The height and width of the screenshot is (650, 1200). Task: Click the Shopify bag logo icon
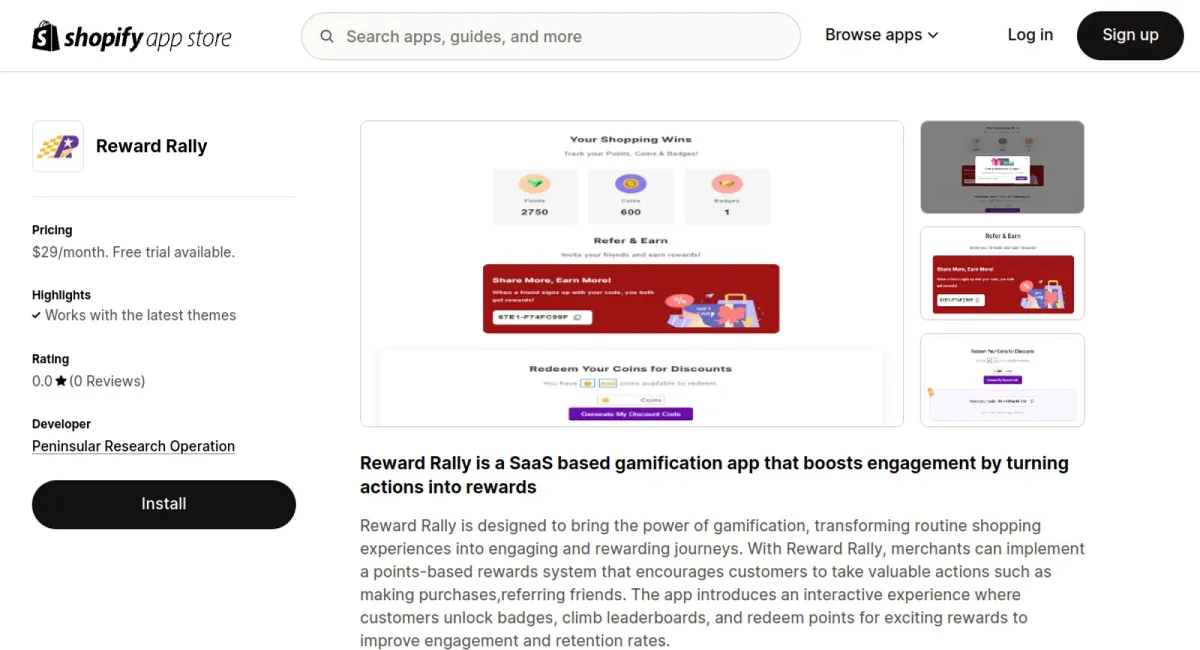(x=46, y=37)
